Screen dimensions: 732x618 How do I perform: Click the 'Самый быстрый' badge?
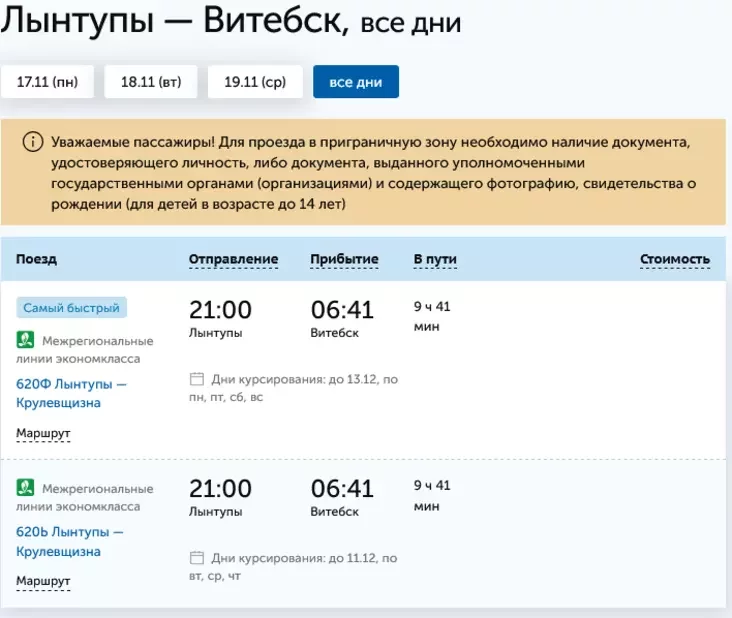pos(71,308)
